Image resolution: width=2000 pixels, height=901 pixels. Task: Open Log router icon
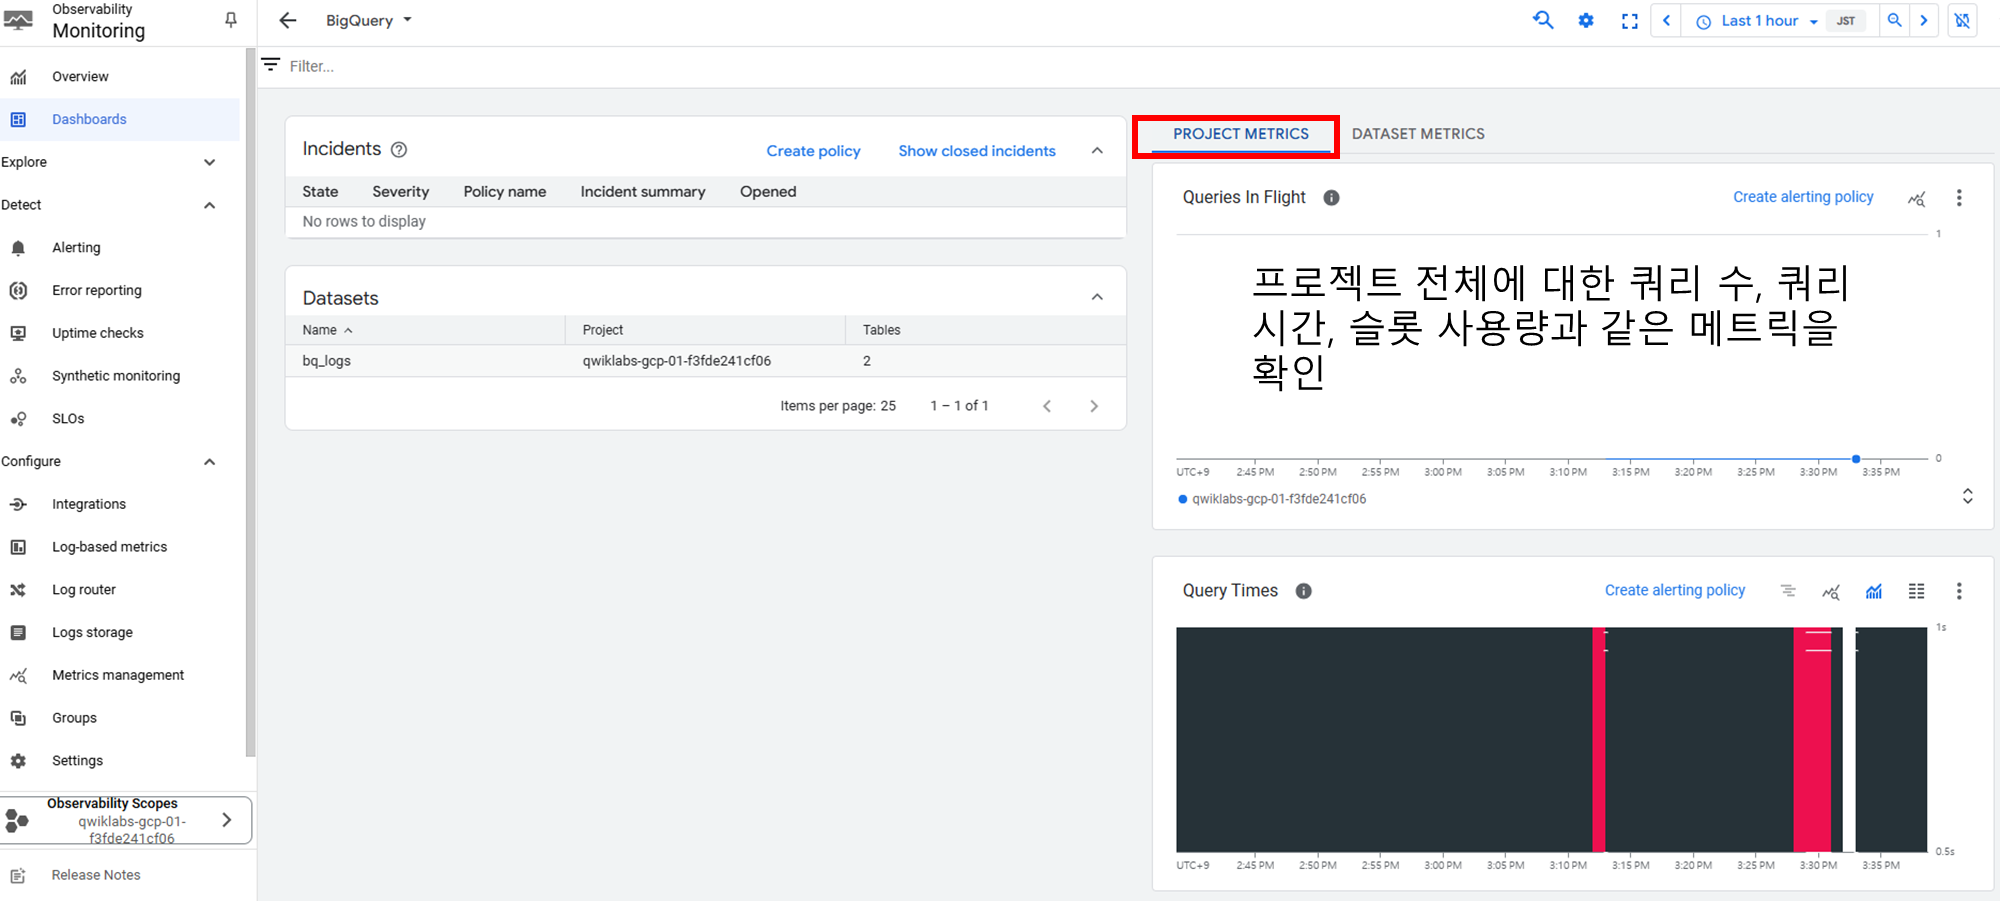pyautogui.click(x=18, y=590)
